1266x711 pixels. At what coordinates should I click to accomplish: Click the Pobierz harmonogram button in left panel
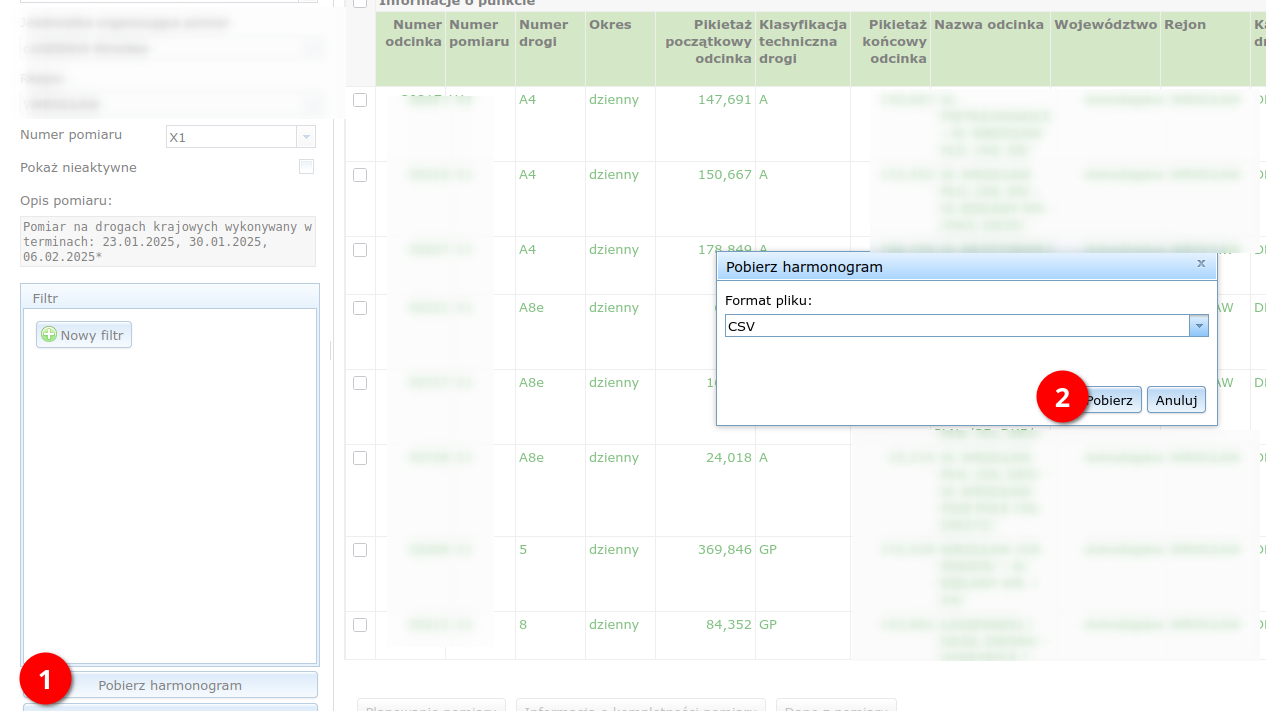[x=170, y=685]
